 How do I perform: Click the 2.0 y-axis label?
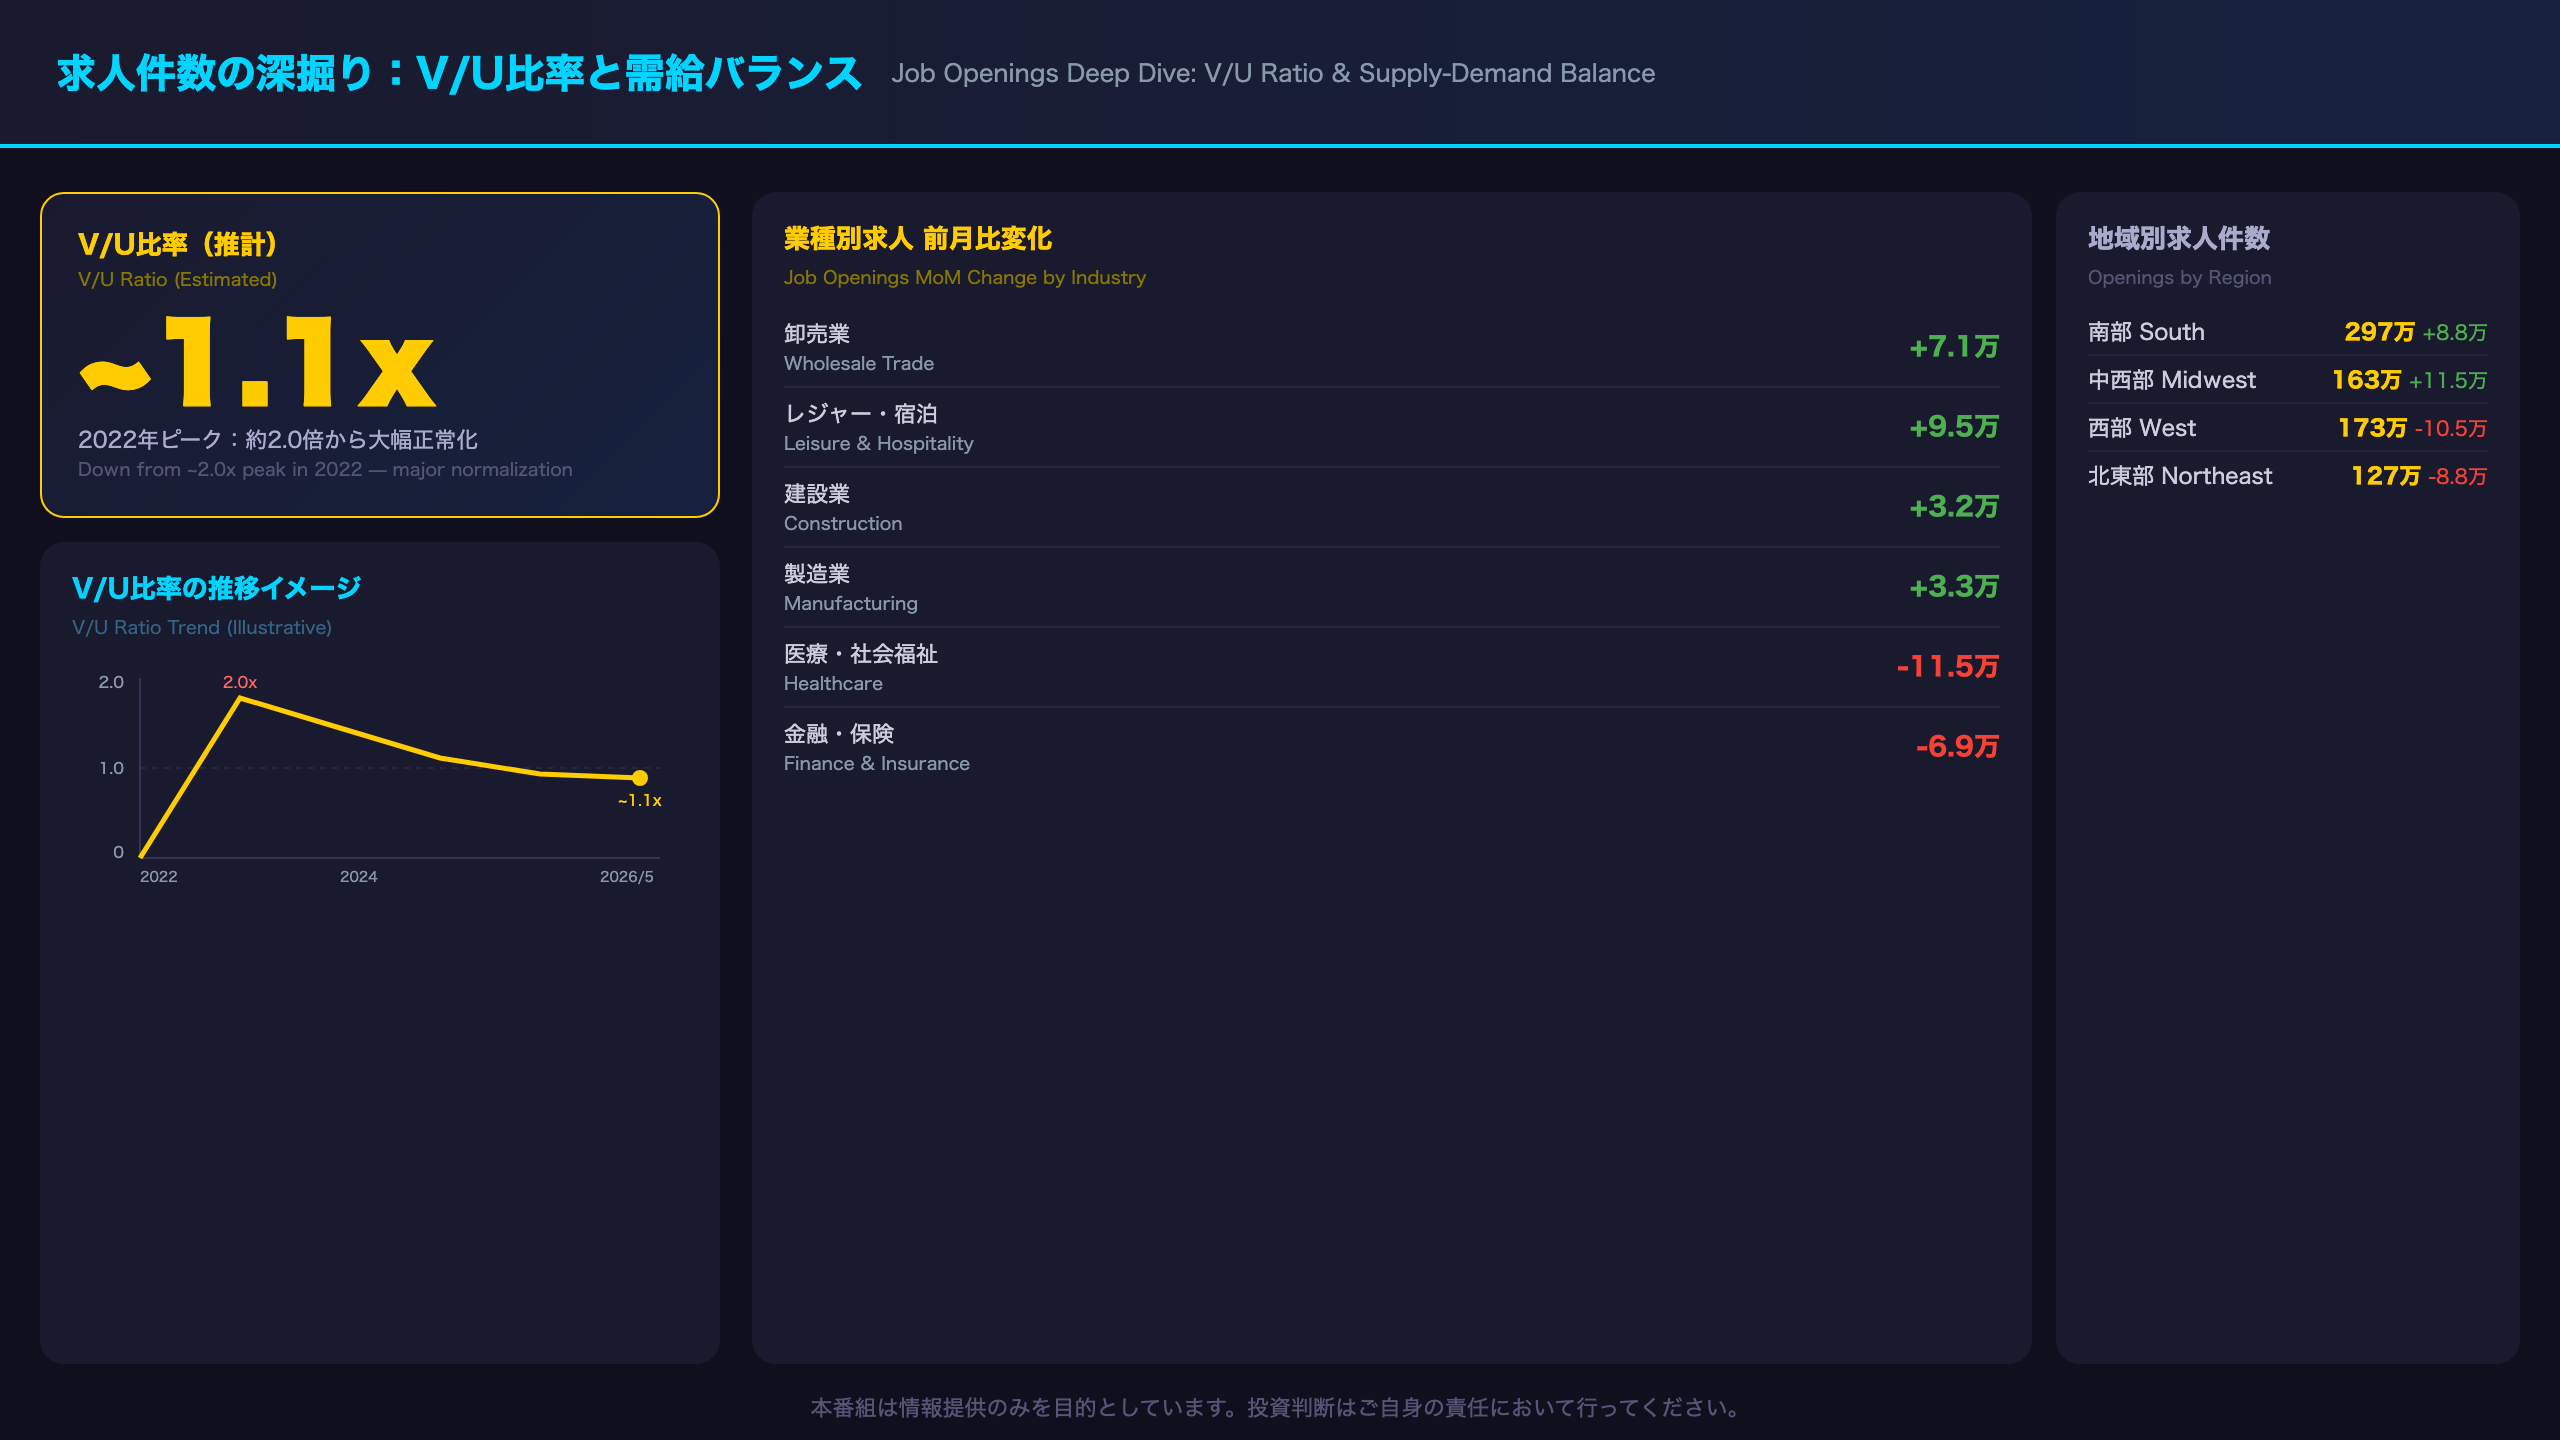tap(111, 683)
